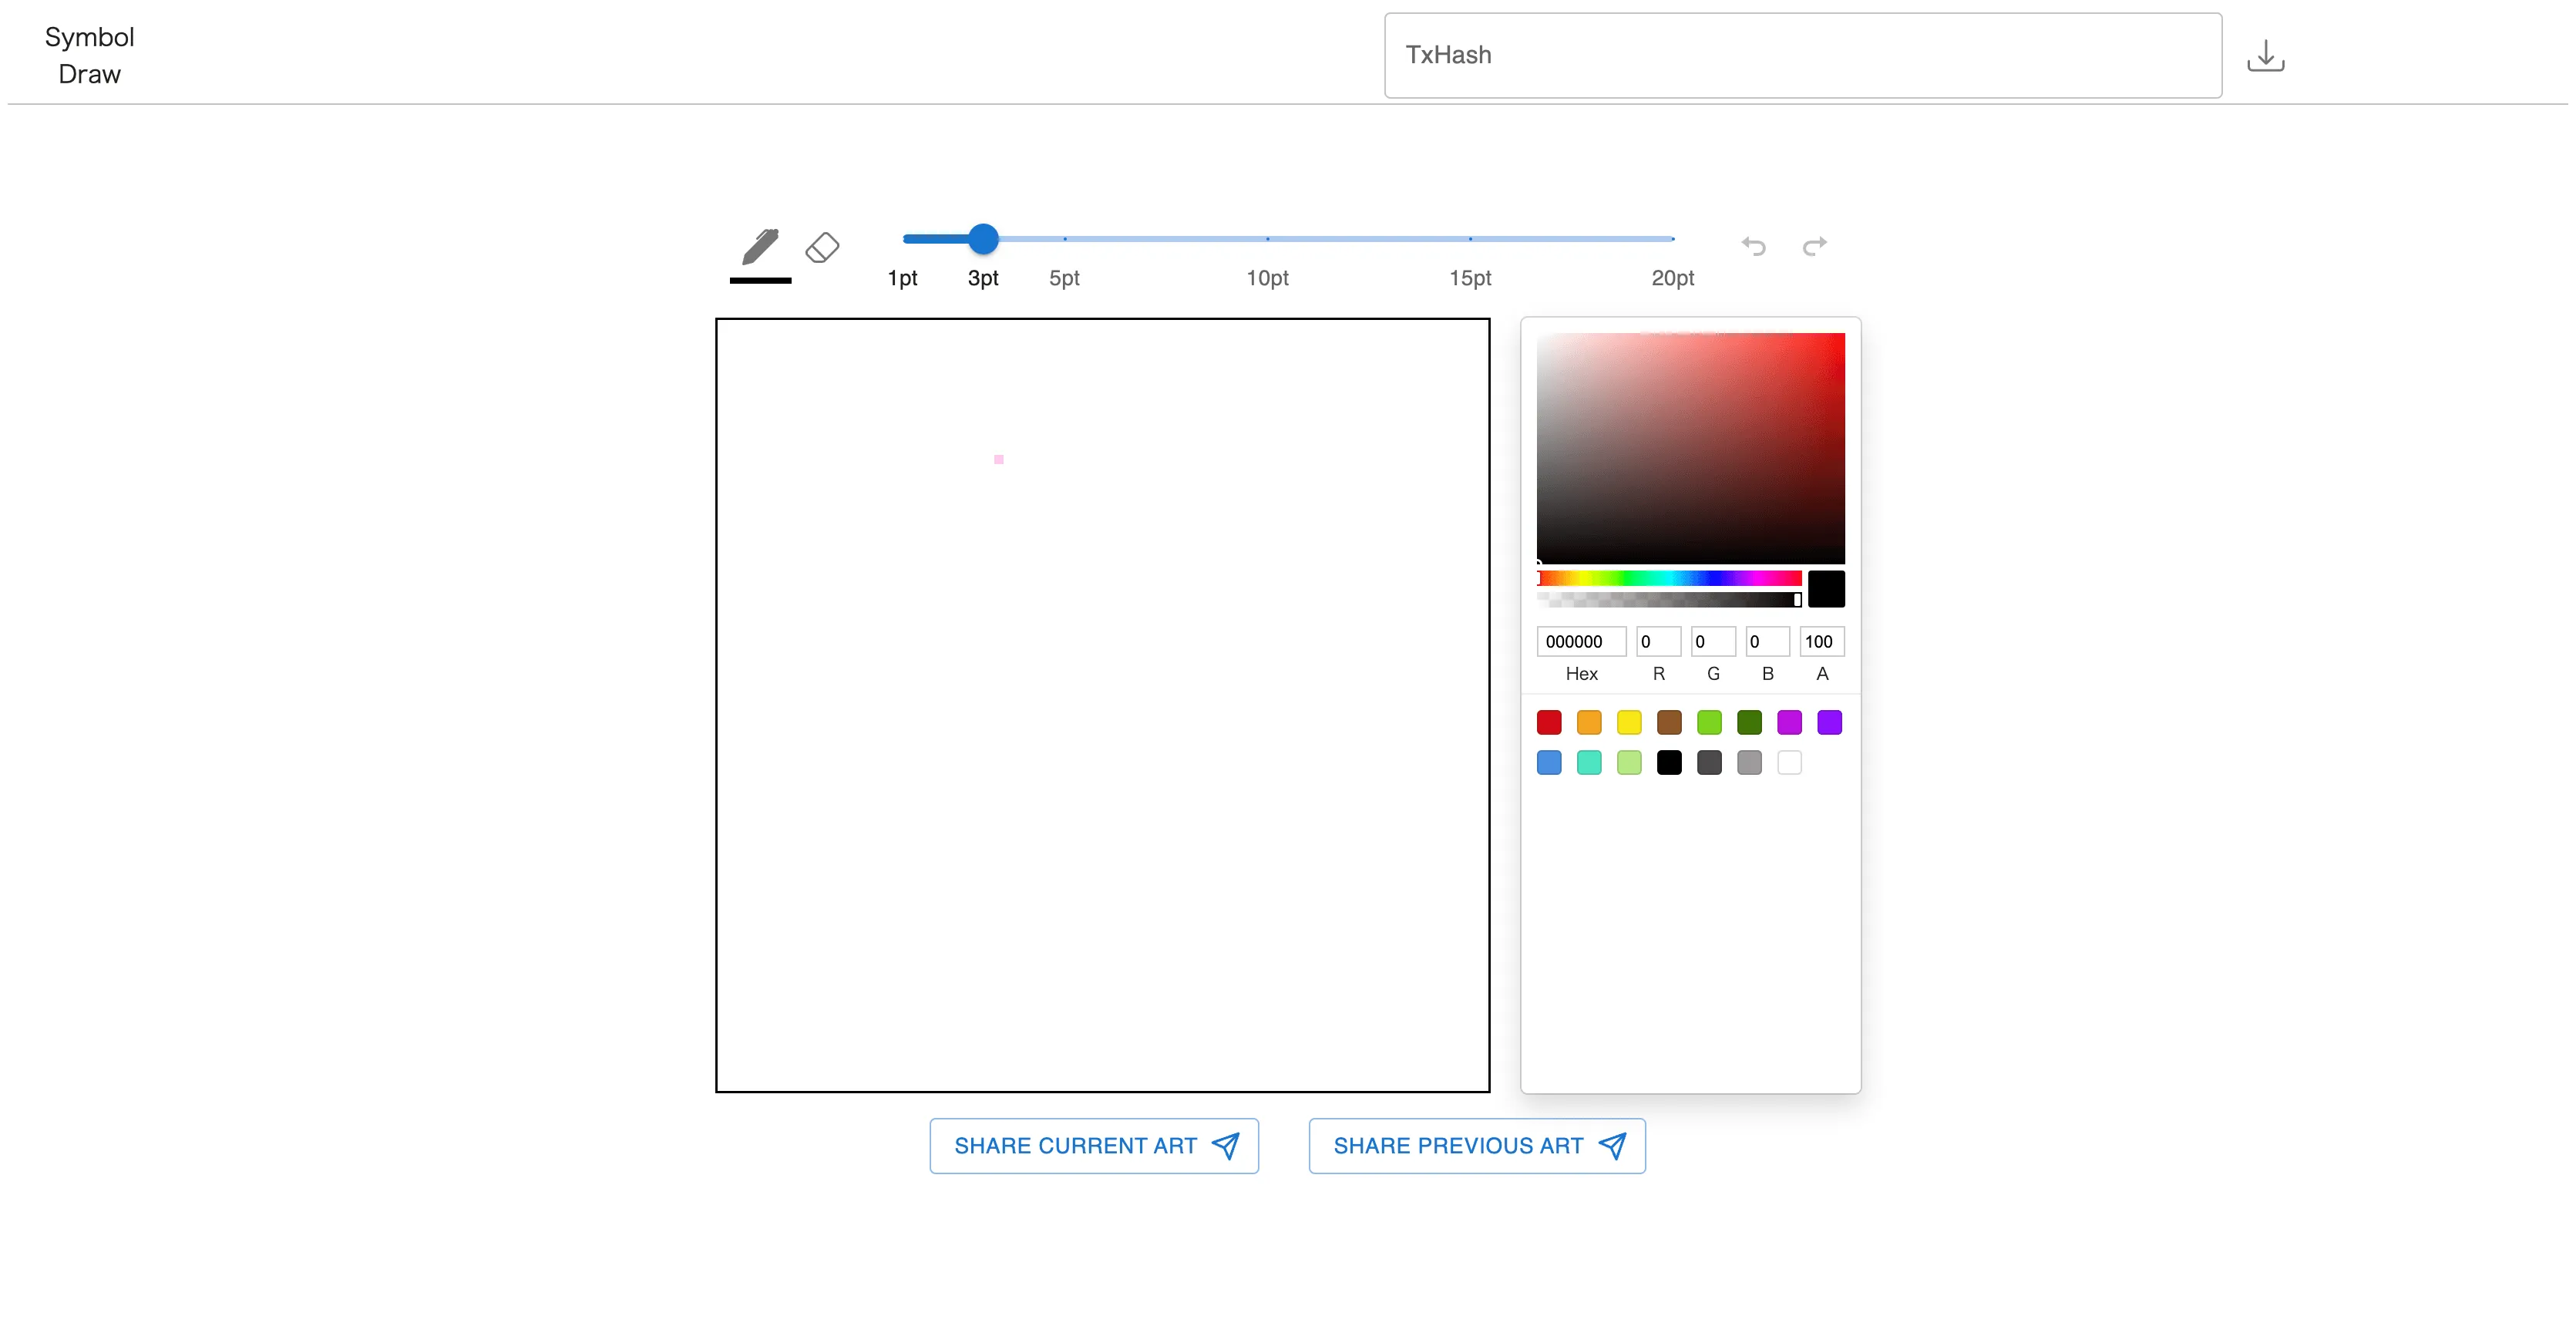The height and width of the screenshot is (1323, 2576).
Task: Click inside the TxHash text field
Action: point(1800,55)
